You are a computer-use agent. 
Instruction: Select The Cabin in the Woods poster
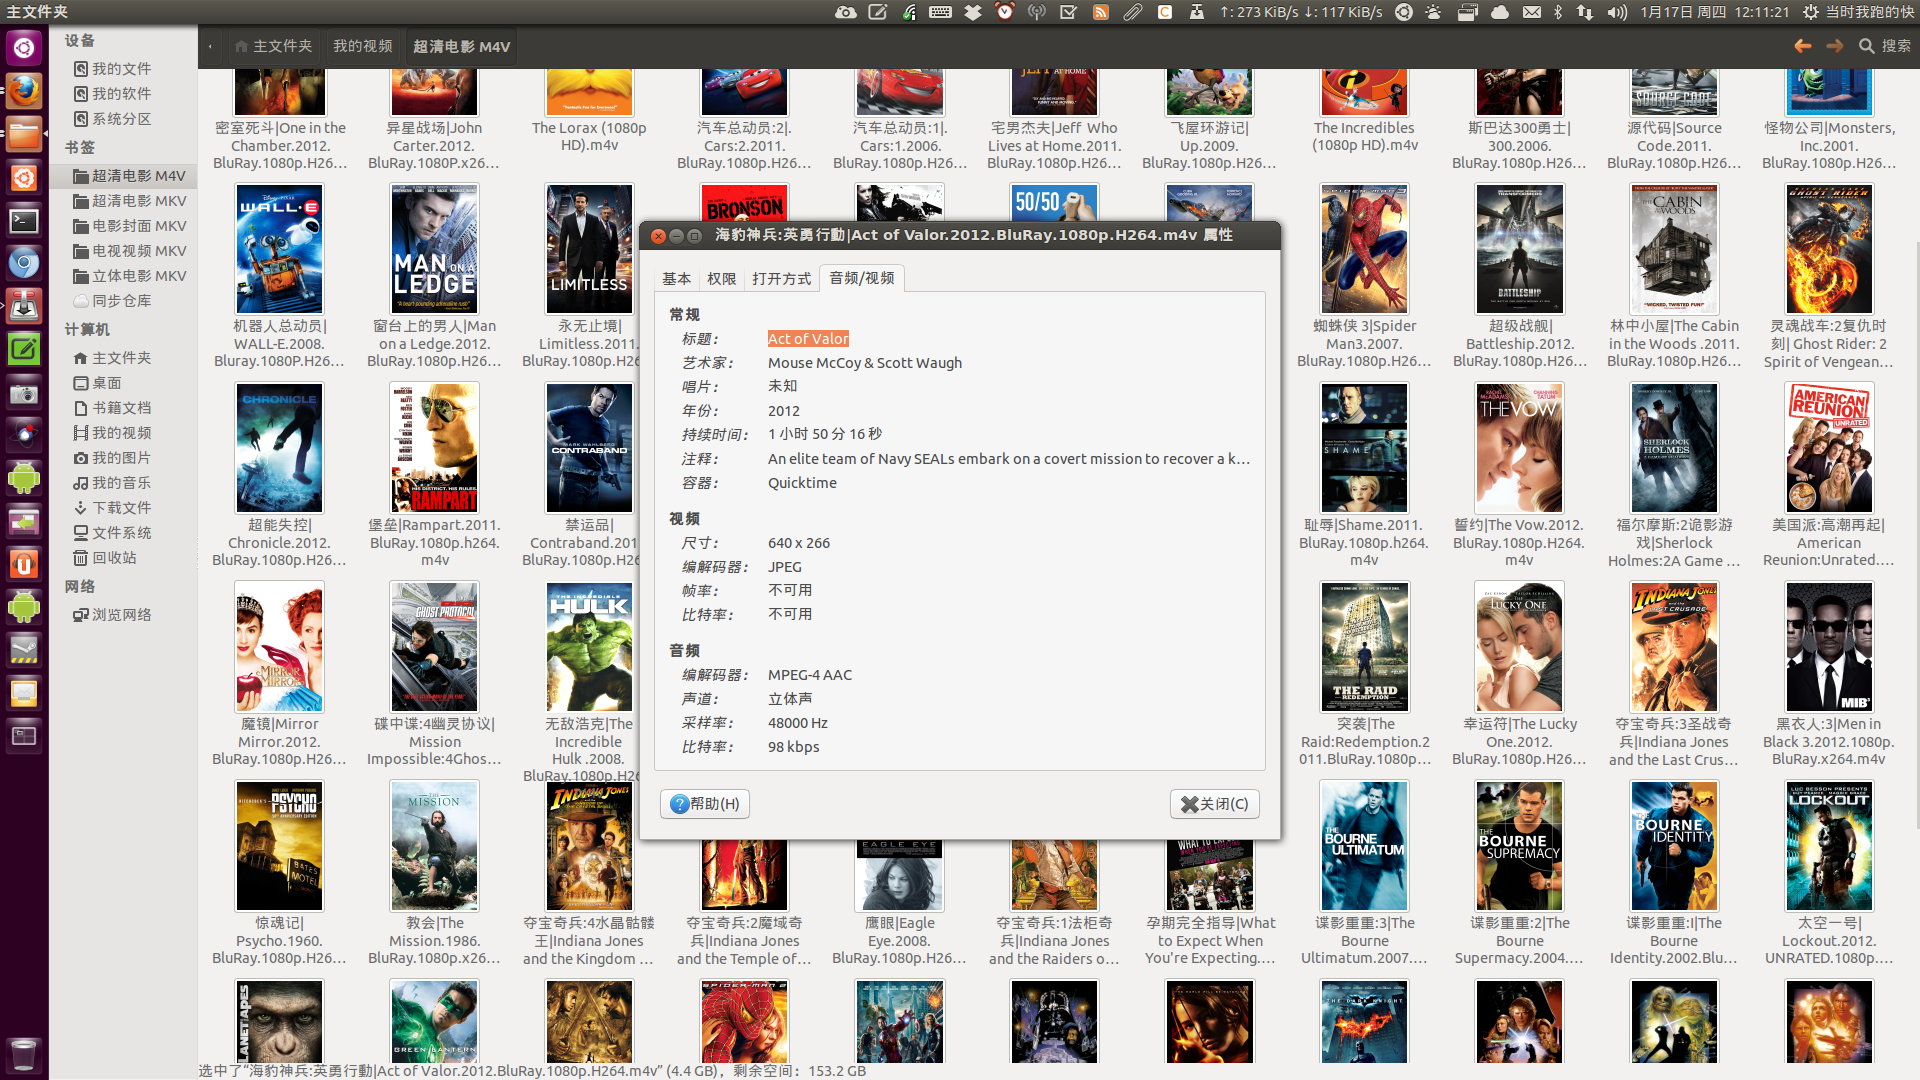coord(1674,249)
